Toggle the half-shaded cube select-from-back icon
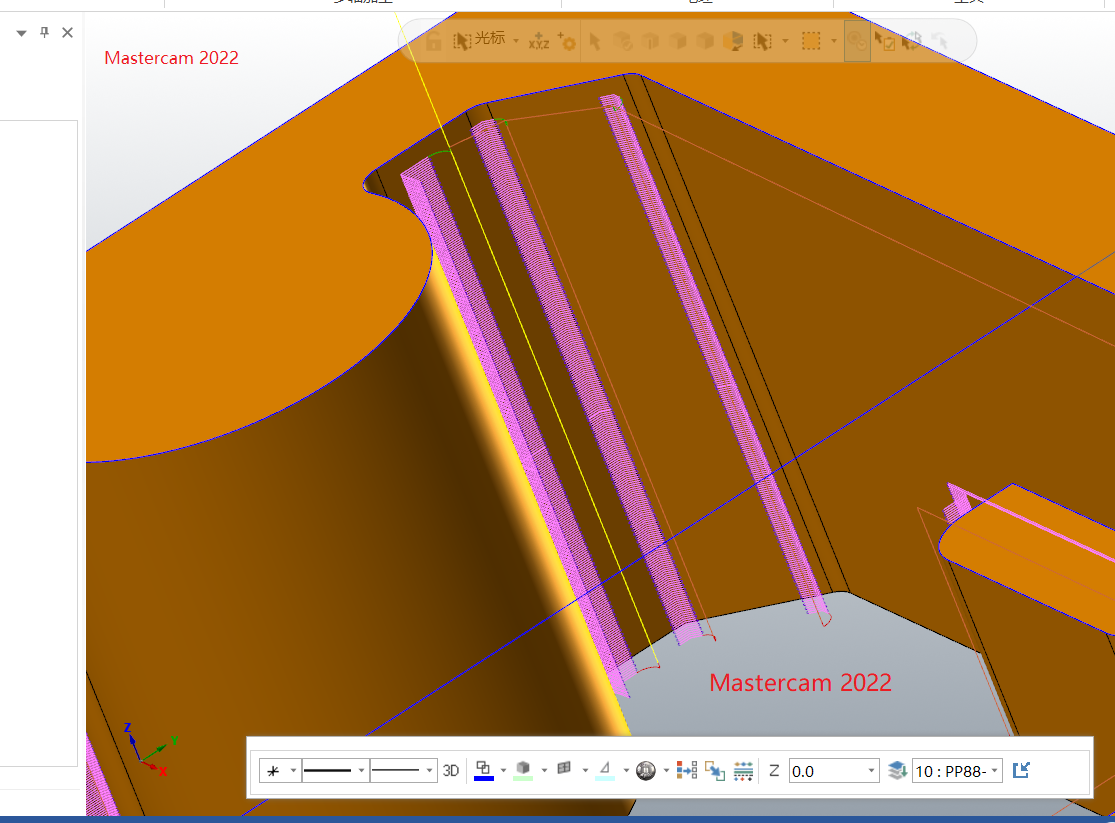The width and height of the screenshot is (1115, 823). [x=733, y=41]
